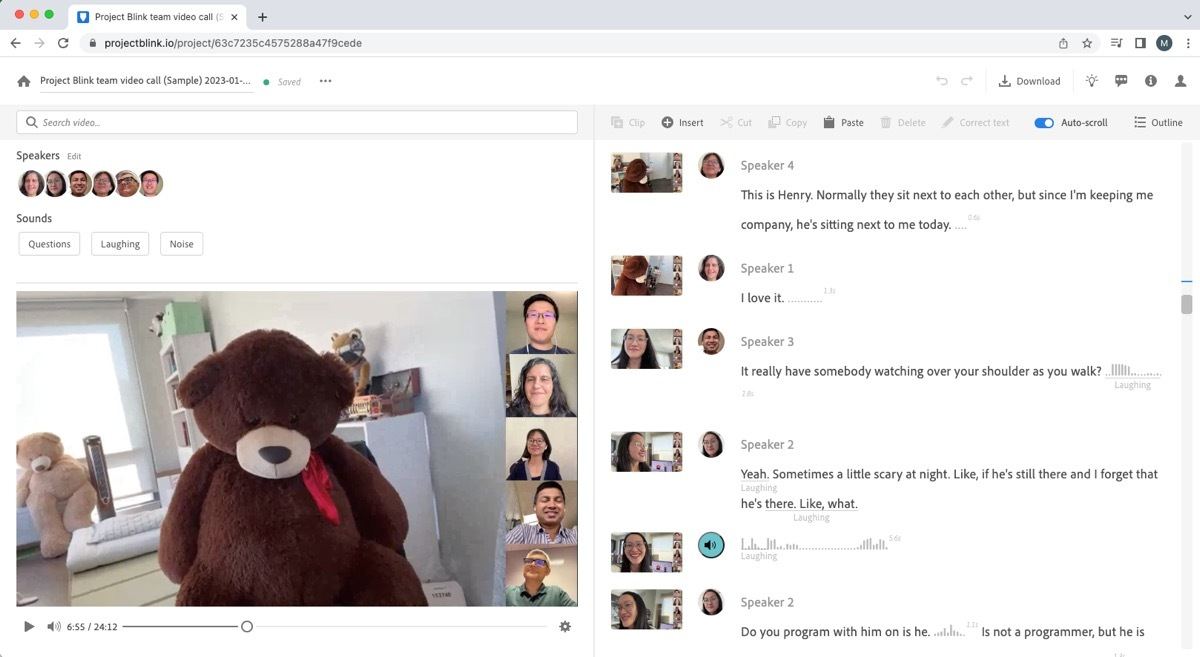Open the Chrome profile avatar M
This screenshot has height=657, width=1200.
[1164, 43]
